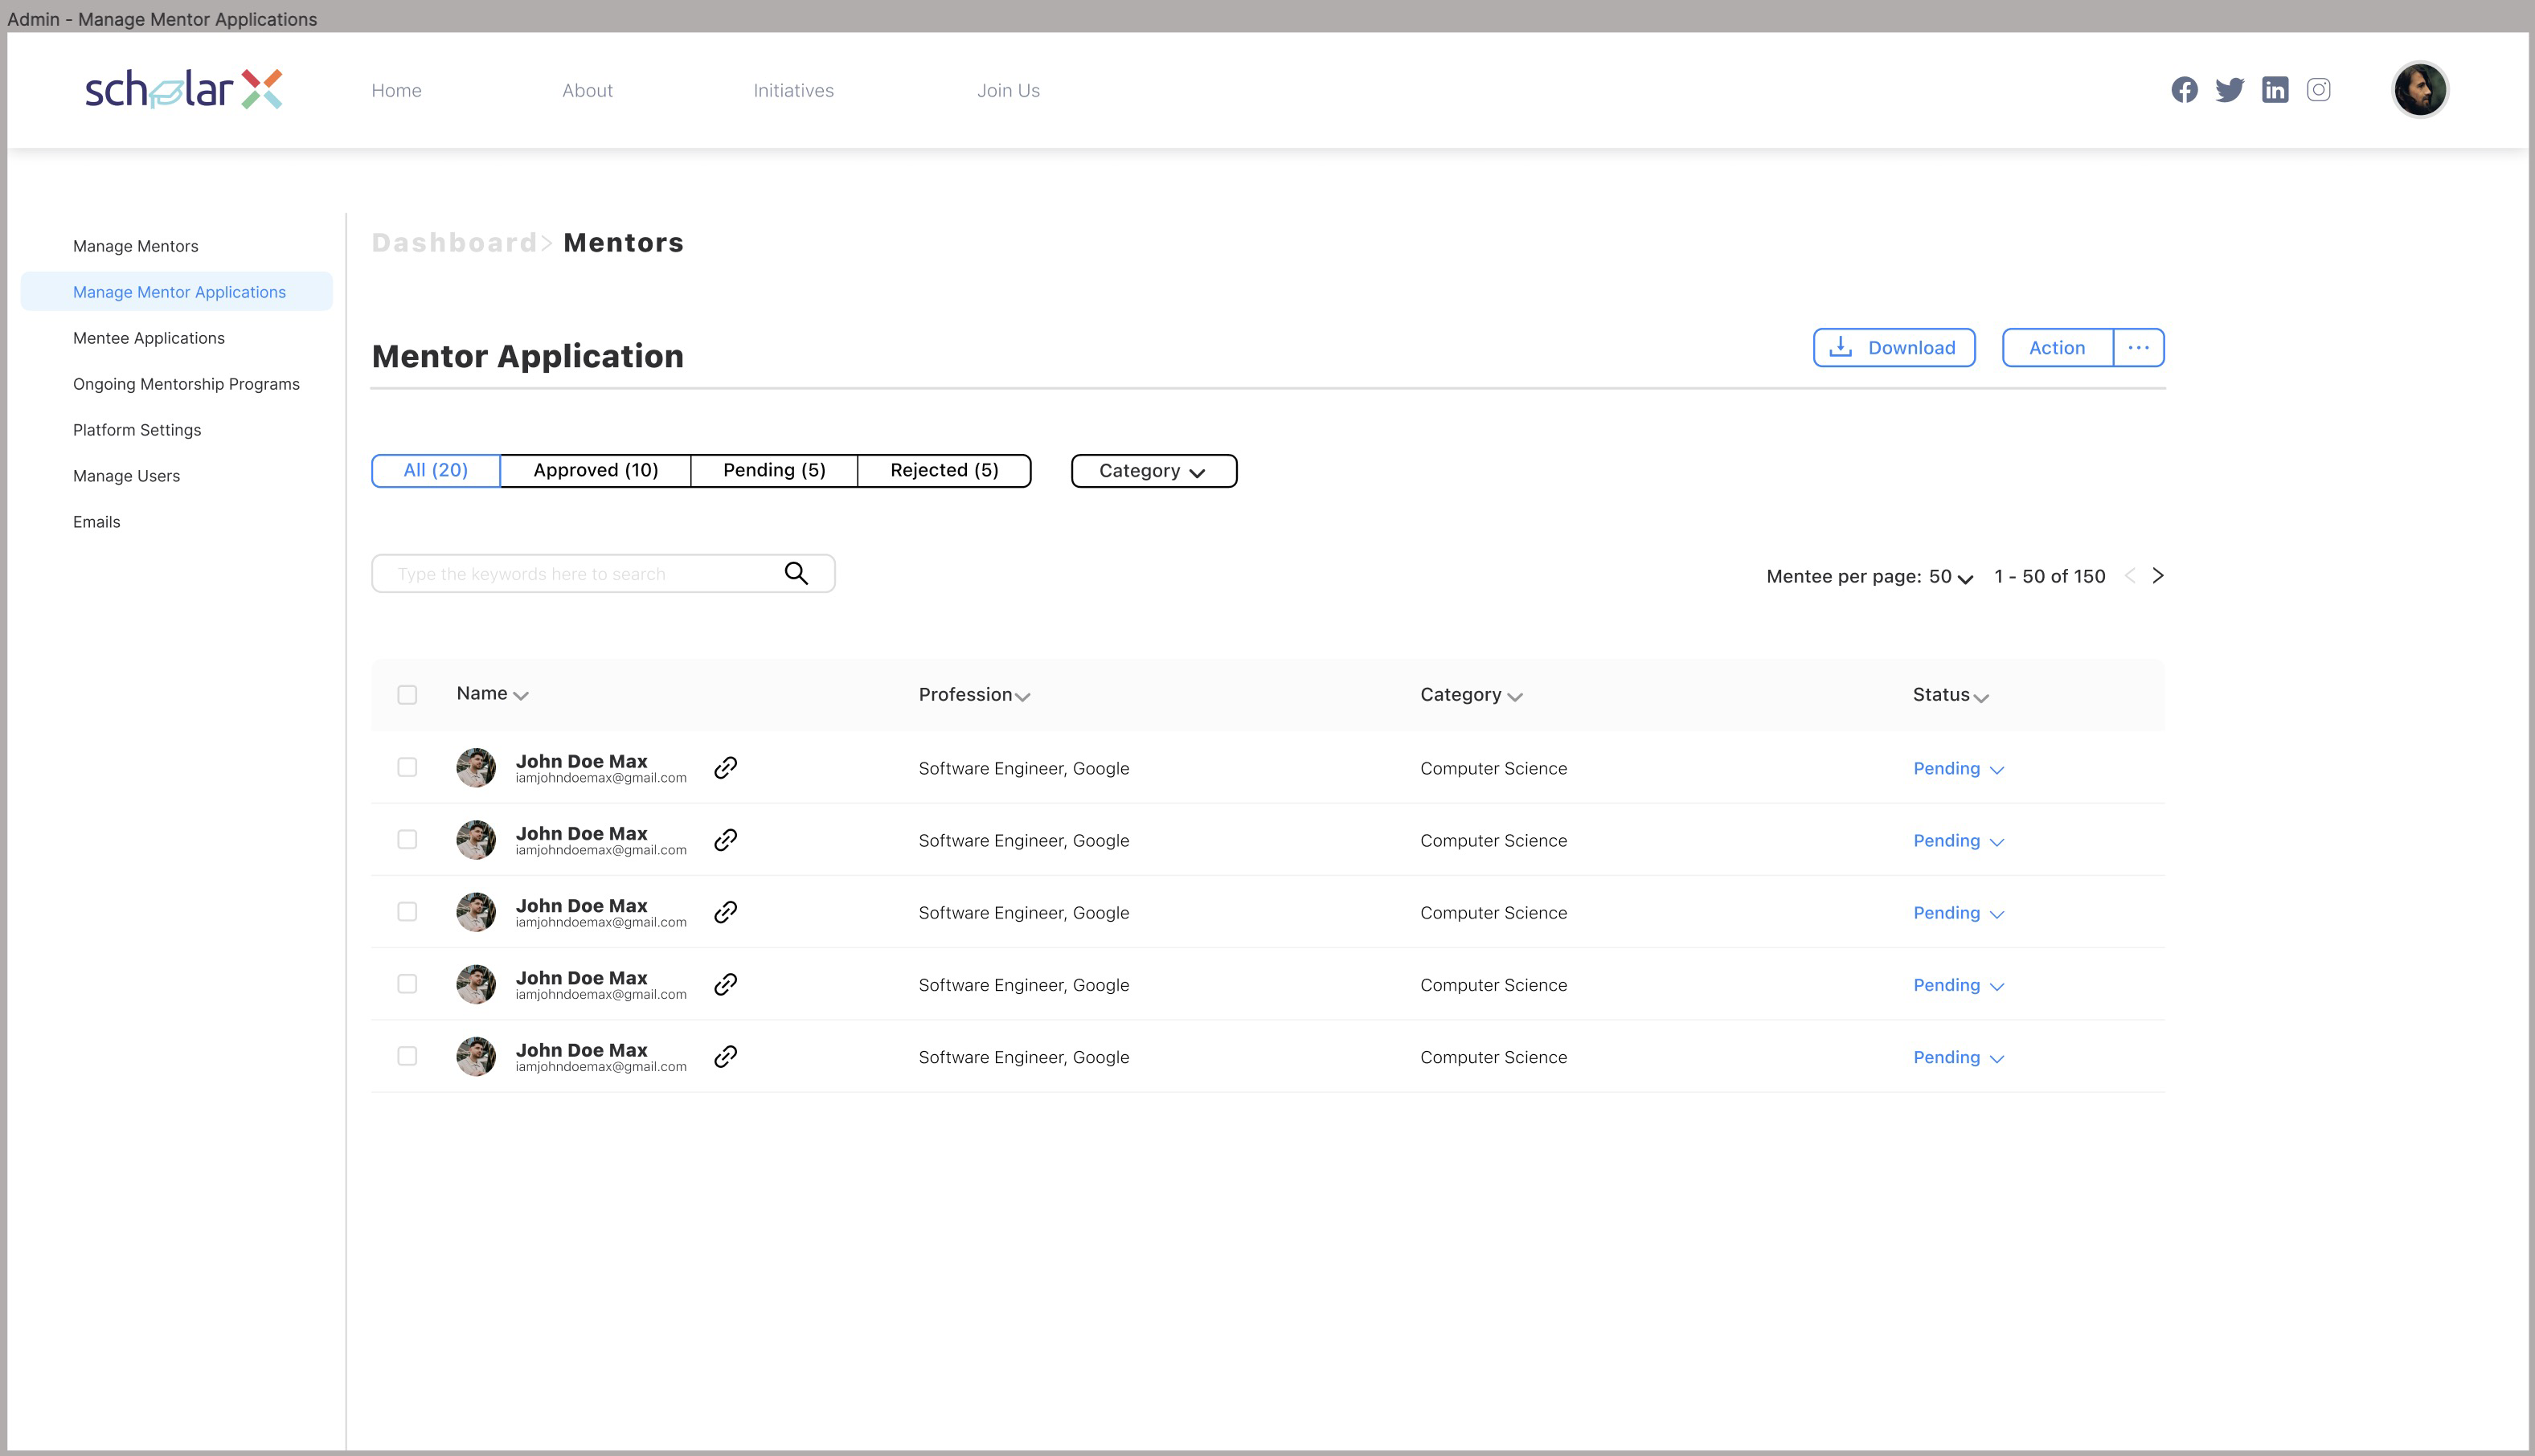
Task: Select all applications via header checkbox
Action: click(407, 694)
